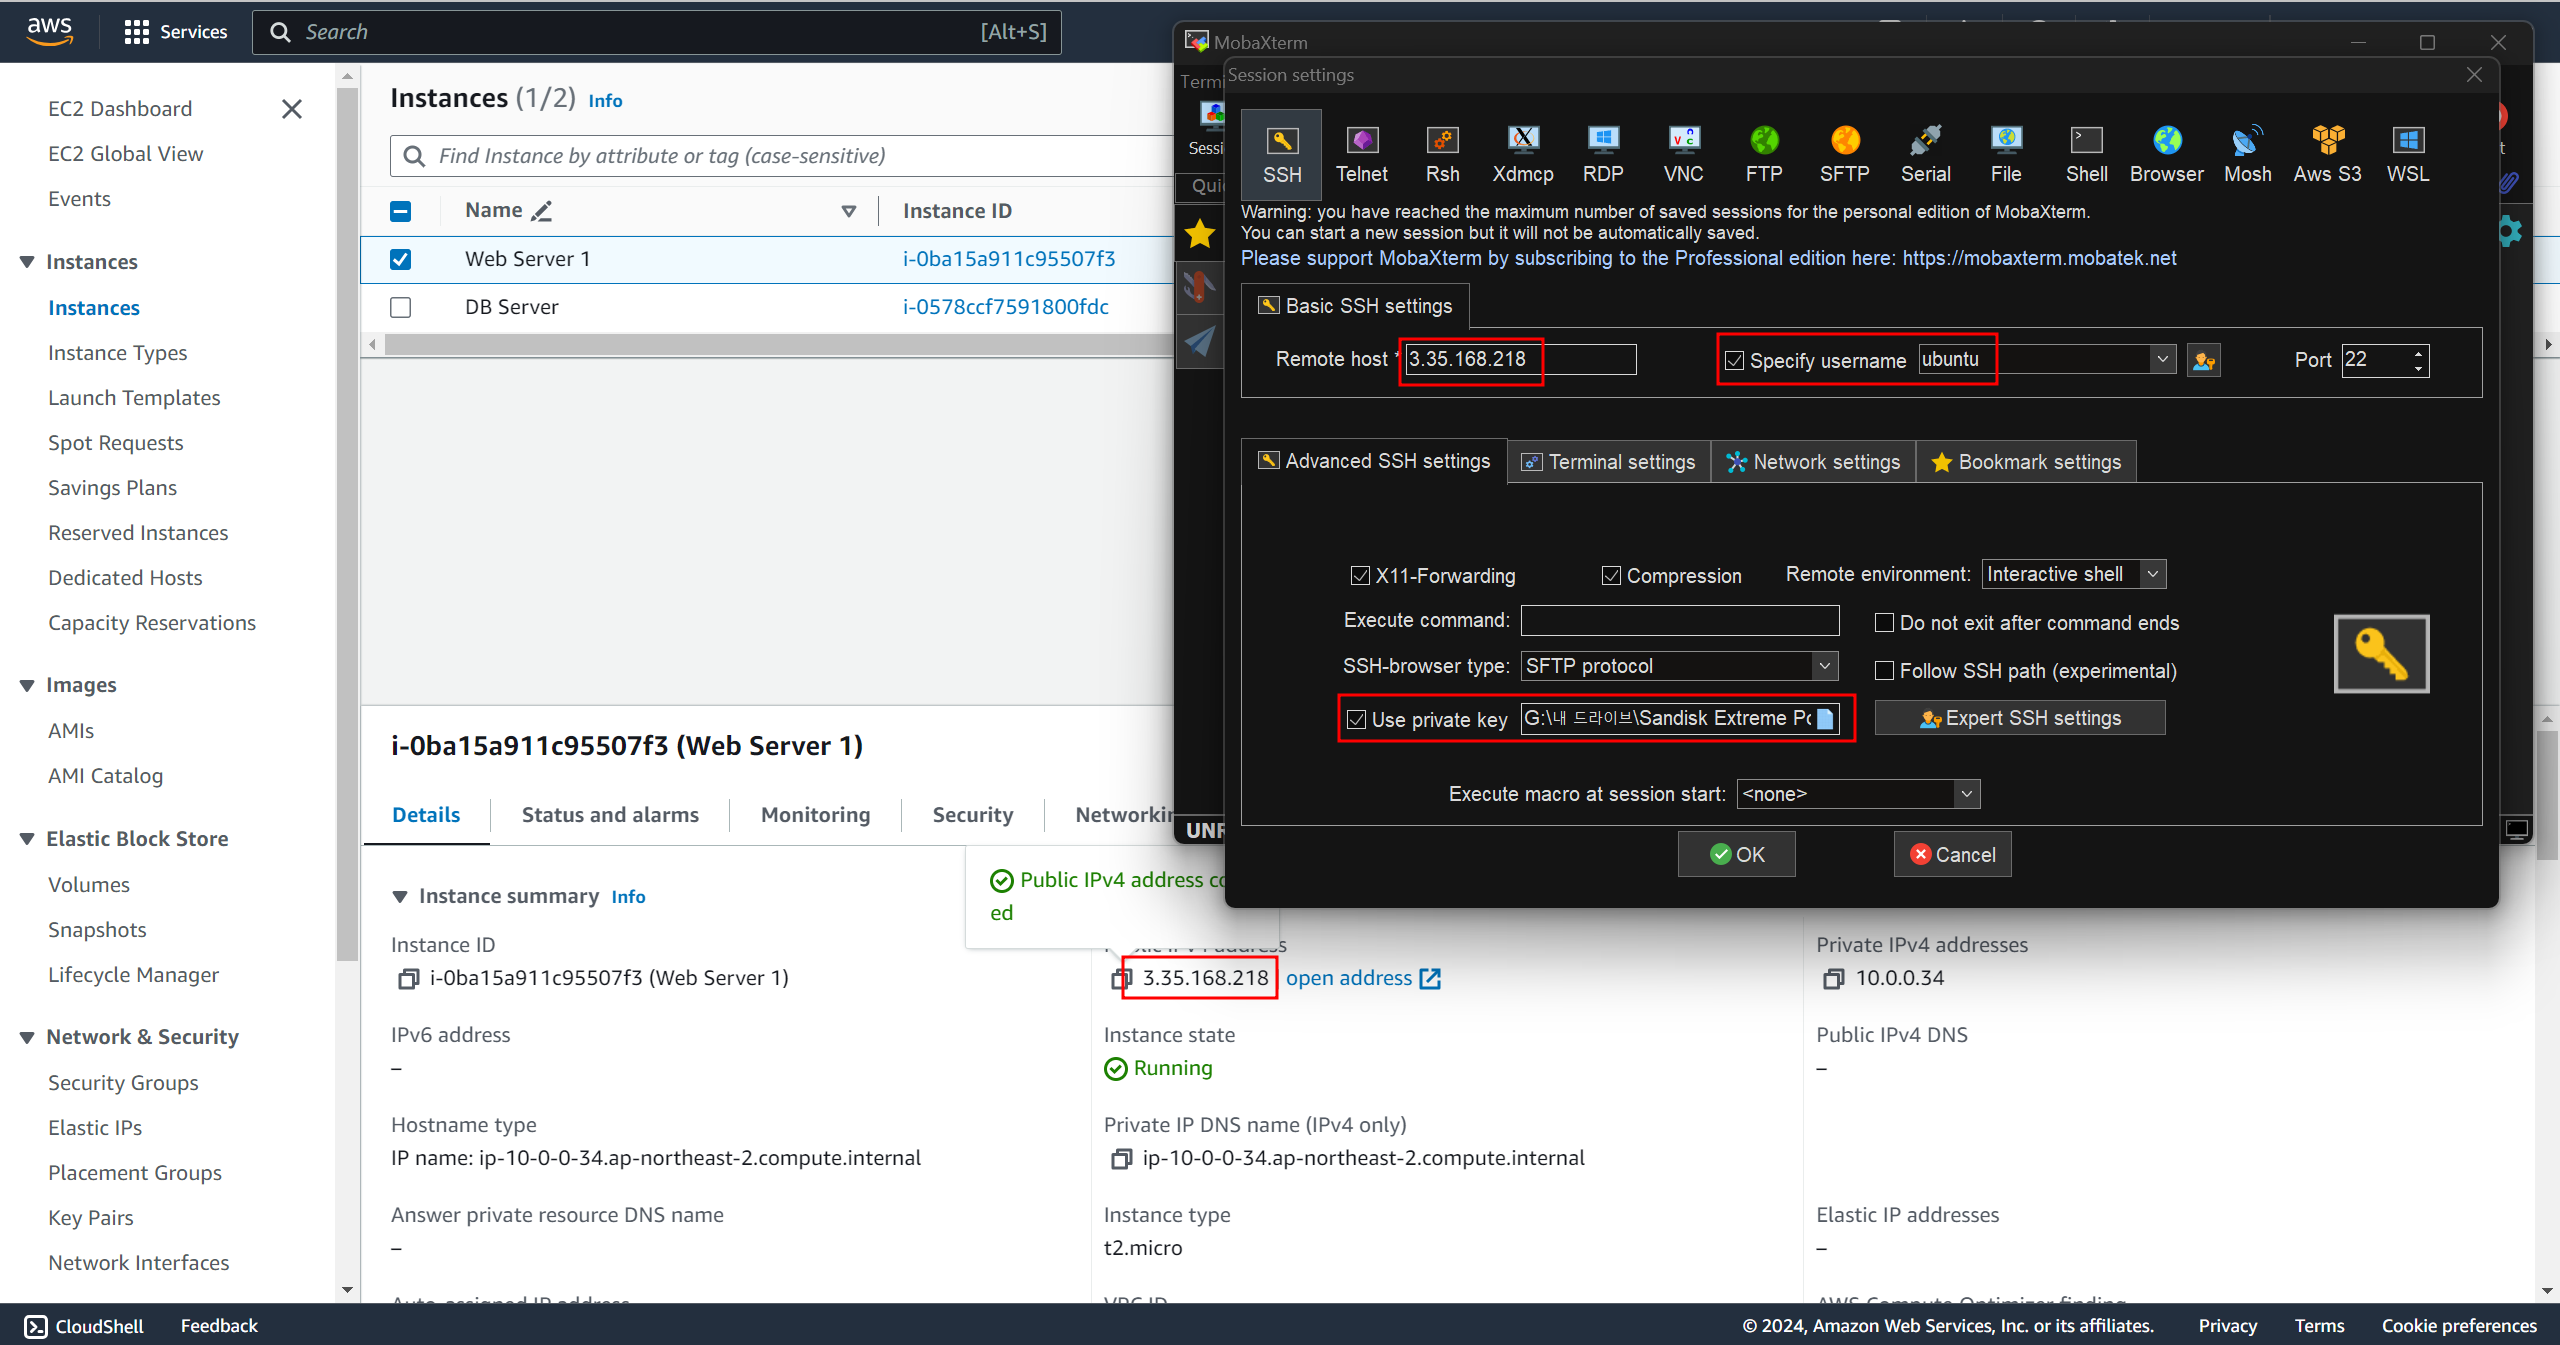Open the Monitoring tab in instance details
This screenshot has height=1345, width=2560.
815,815
